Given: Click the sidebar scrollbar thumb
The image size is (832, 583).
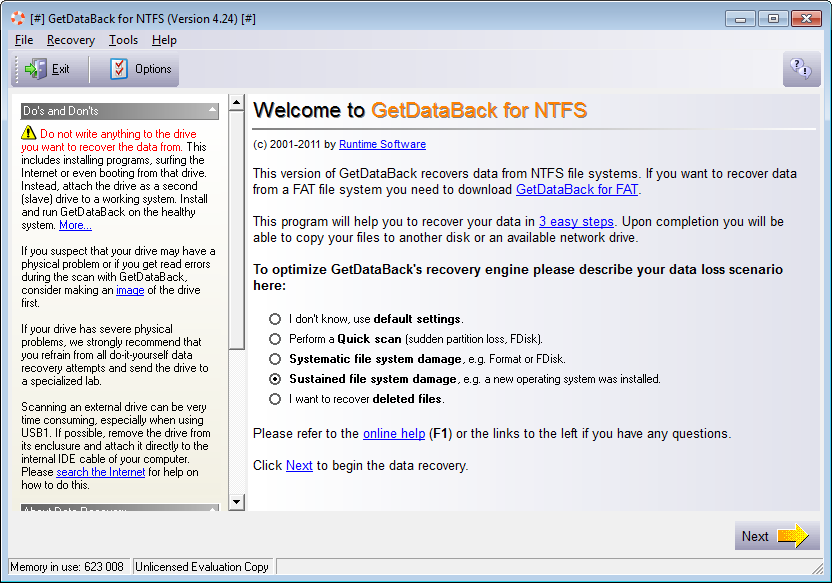Looking at the screenshot, I should point(237,230).
